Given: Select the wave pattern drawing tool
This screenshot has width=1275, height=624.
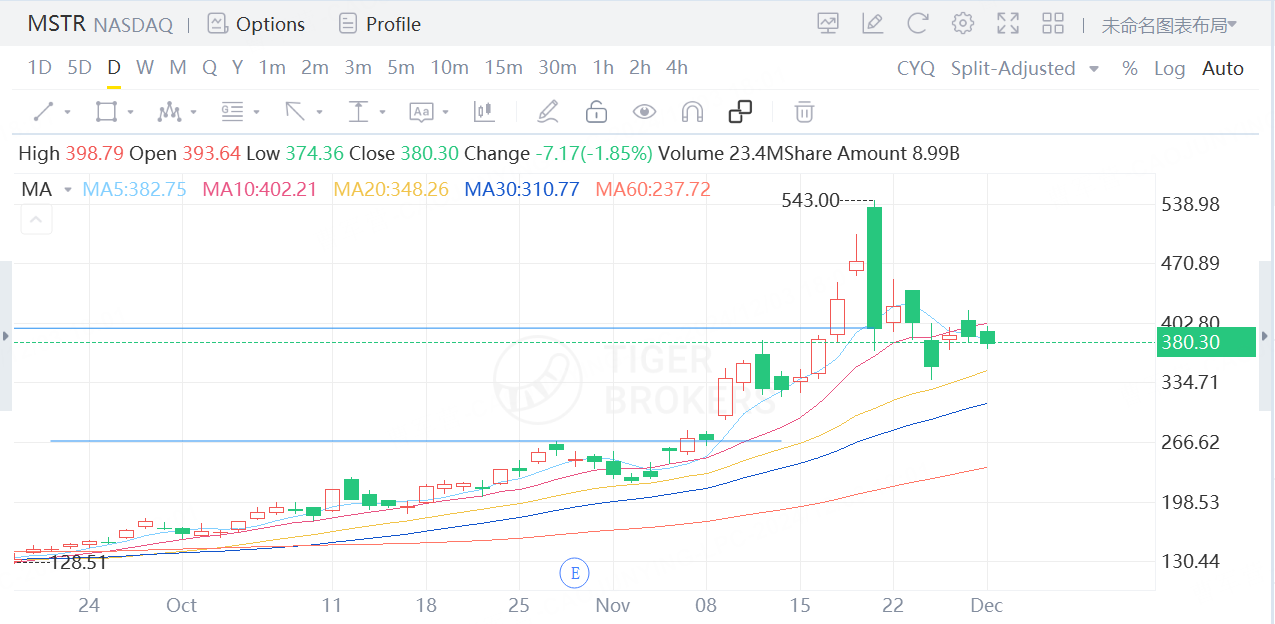Looking at the screenshot, I should pyautogui.click(x=169, y=112).
